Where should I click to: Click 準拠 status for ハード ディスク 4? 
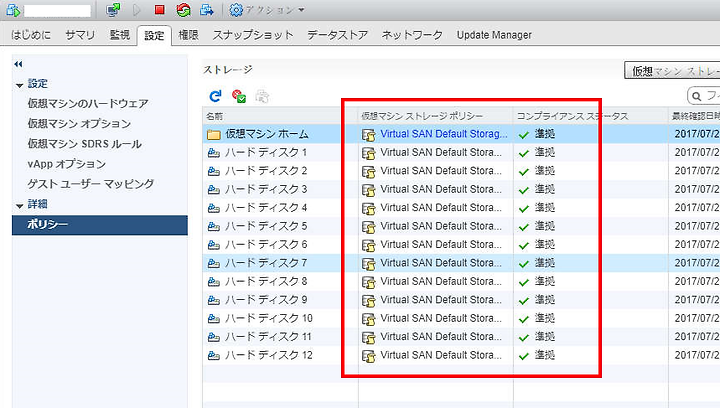(x=545, y=207)
